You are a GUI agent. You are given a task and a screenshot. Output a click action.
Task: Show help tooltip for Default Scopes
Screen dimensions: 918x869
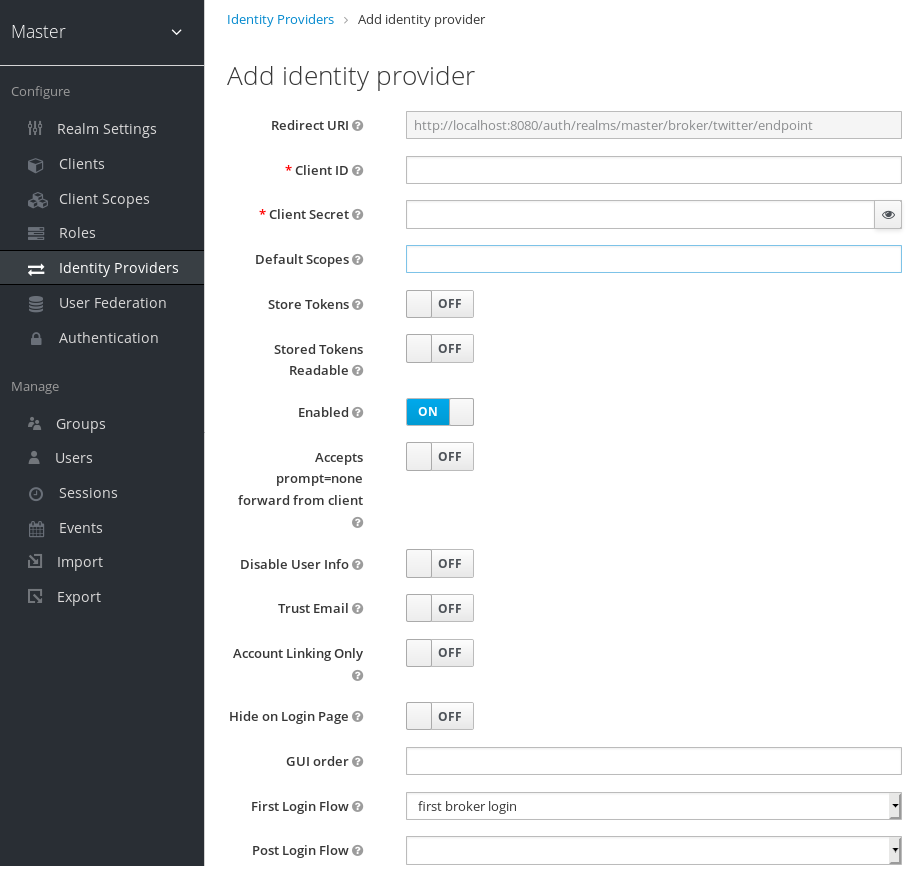pos(358,259)
